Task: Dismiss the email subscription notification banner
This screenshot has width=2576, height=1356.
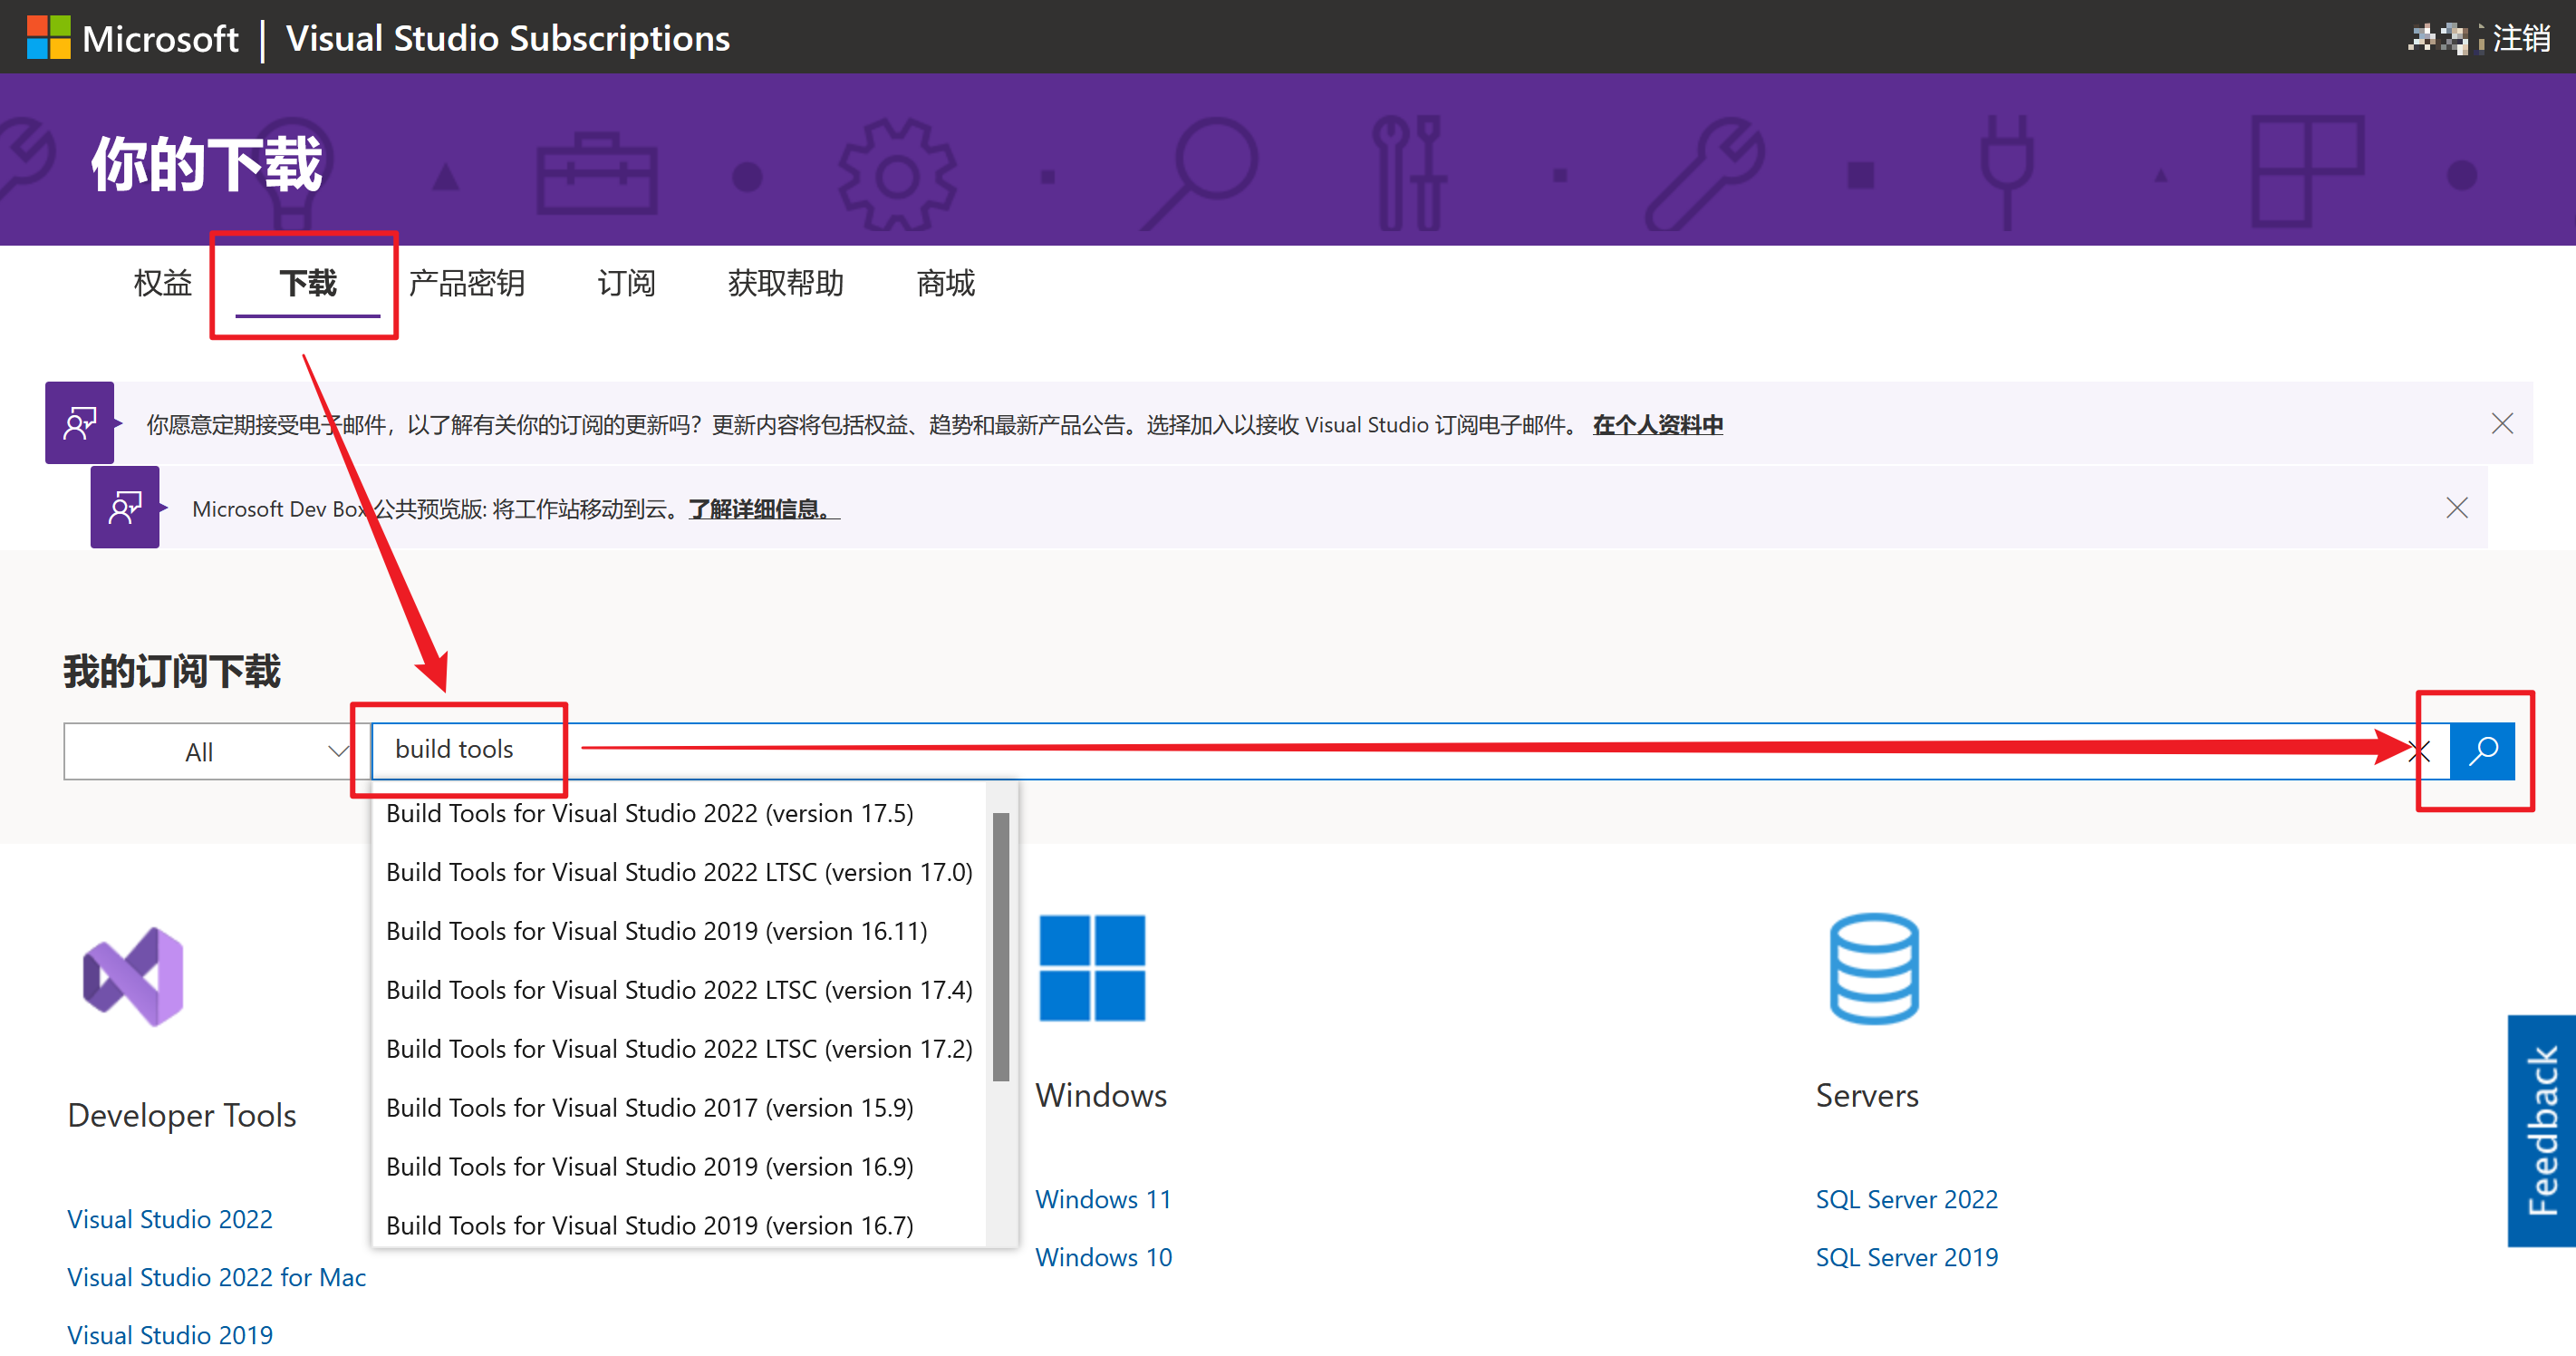Action: [2502, 424]
